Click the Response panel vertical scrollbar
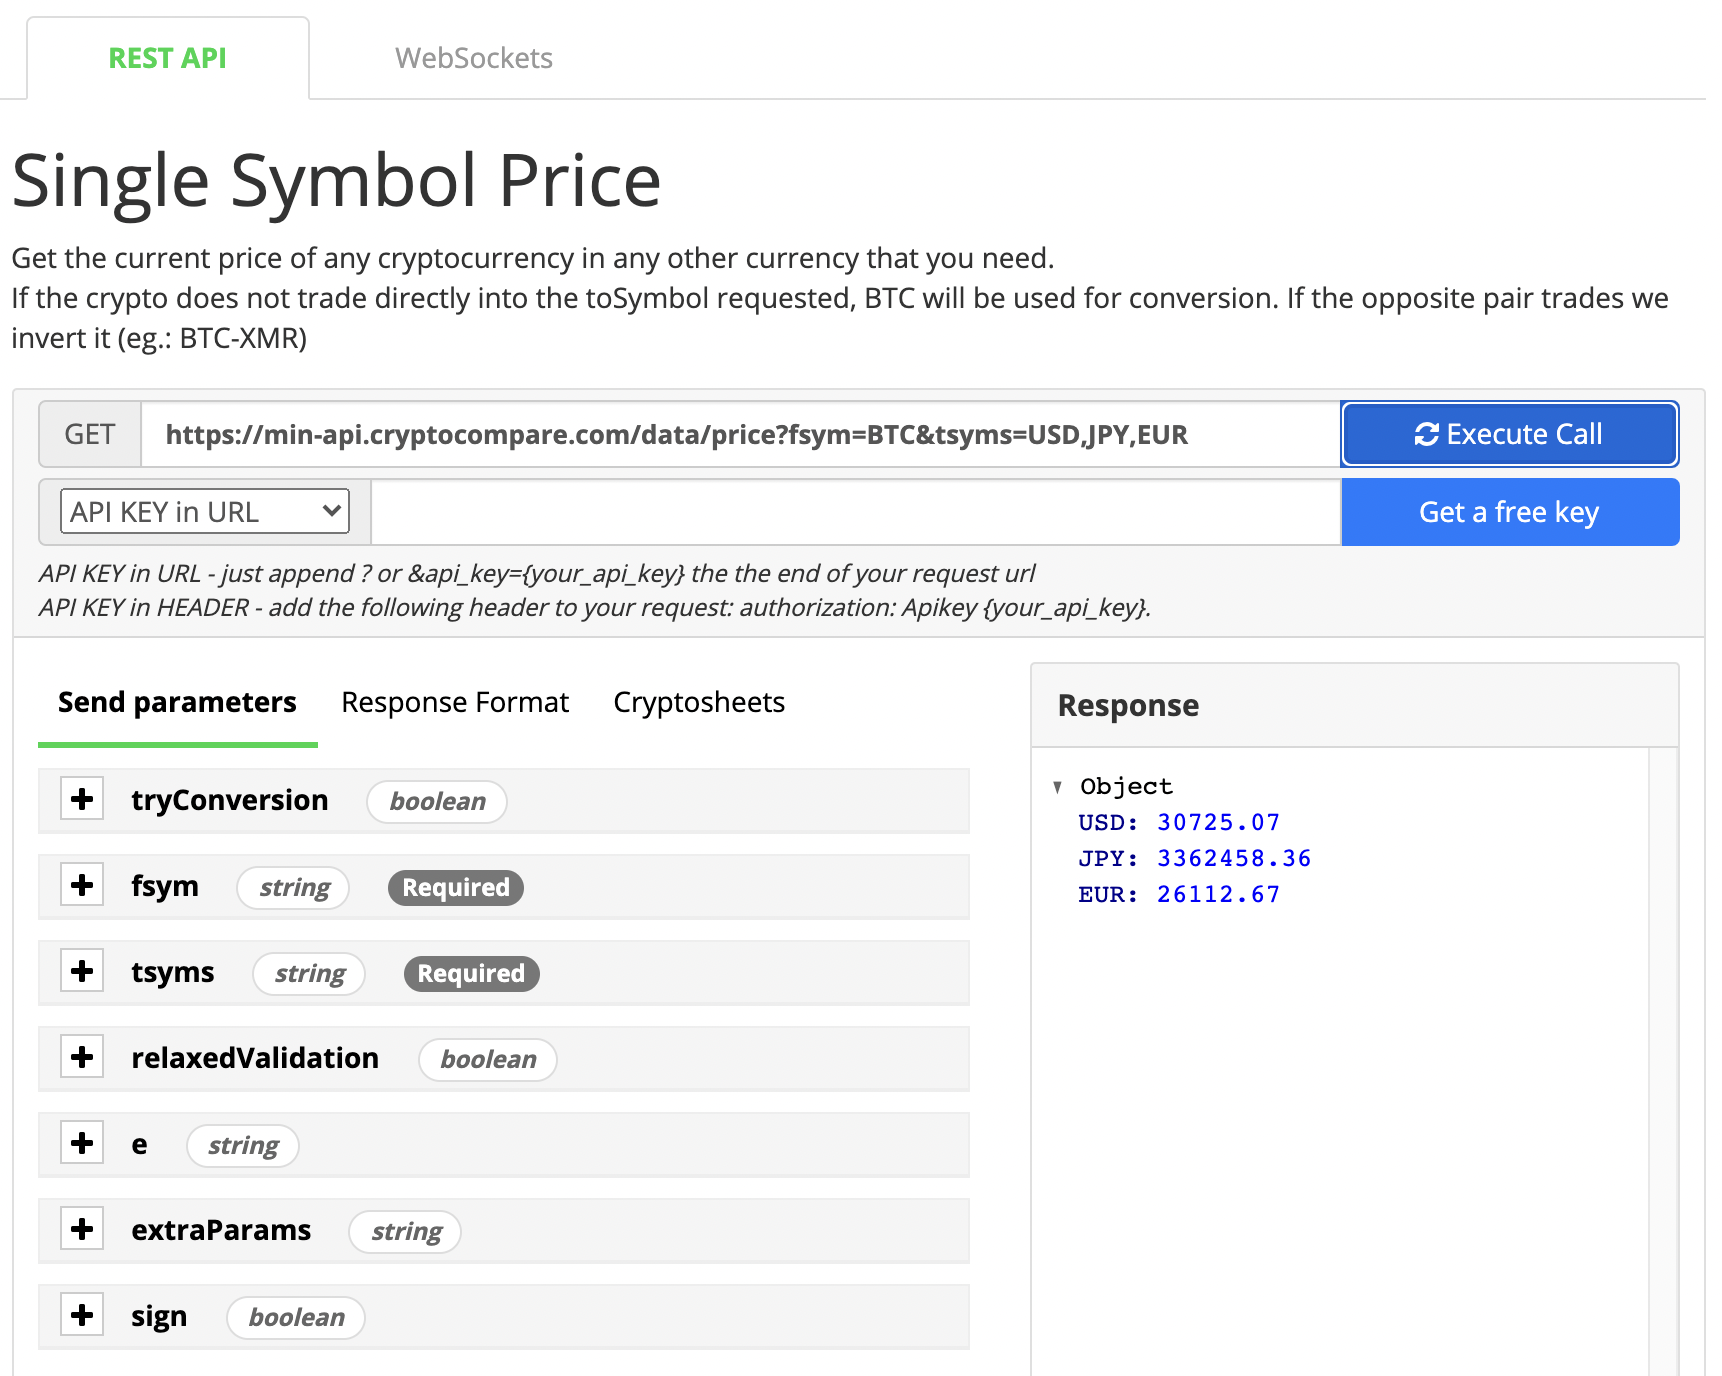 coord(1662,1060)
